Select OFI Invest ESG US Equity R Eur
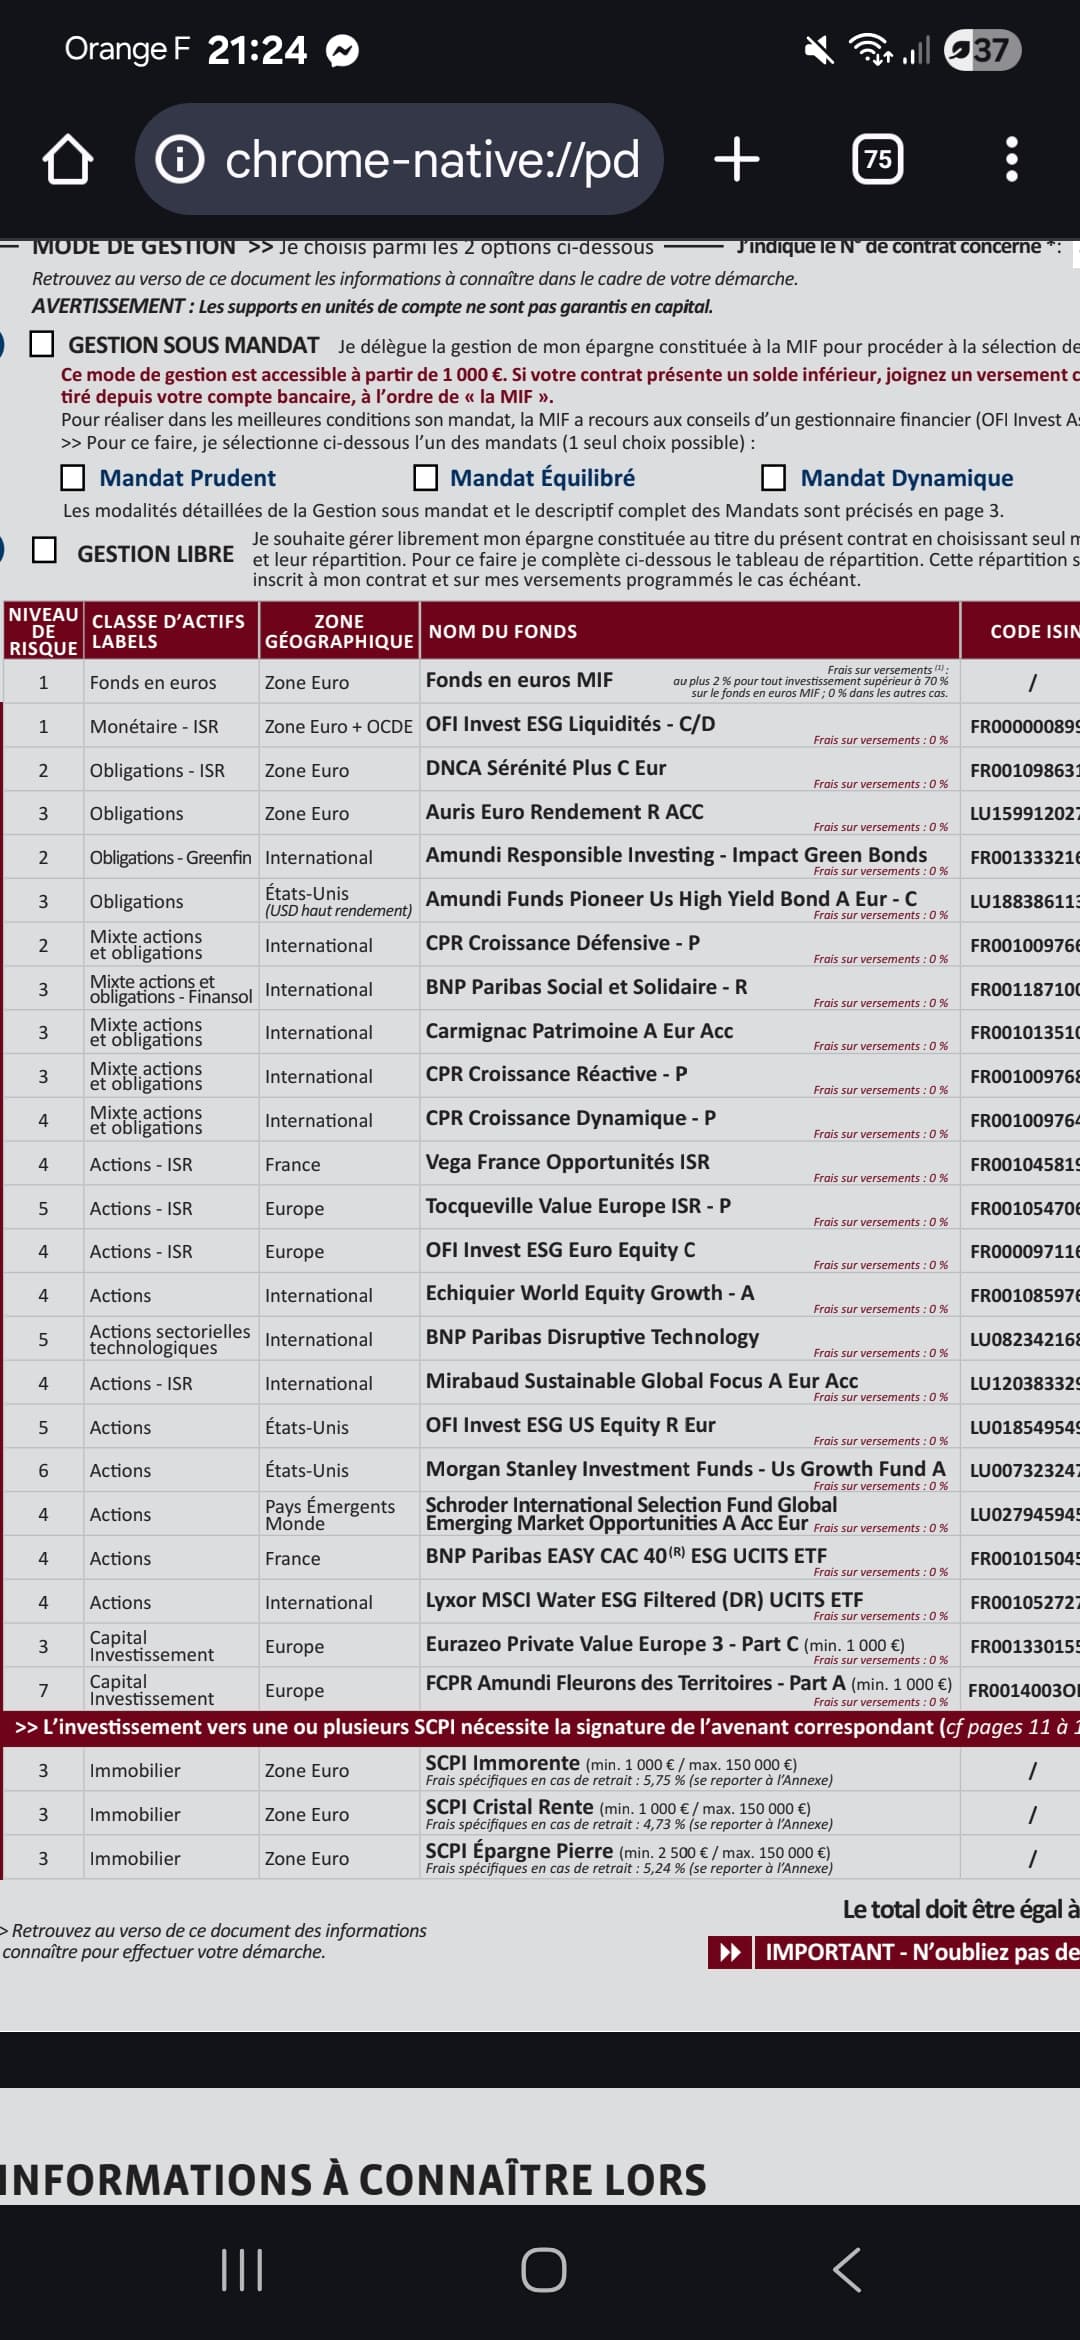The image size is (1080, 2340). click(571, 1424)
